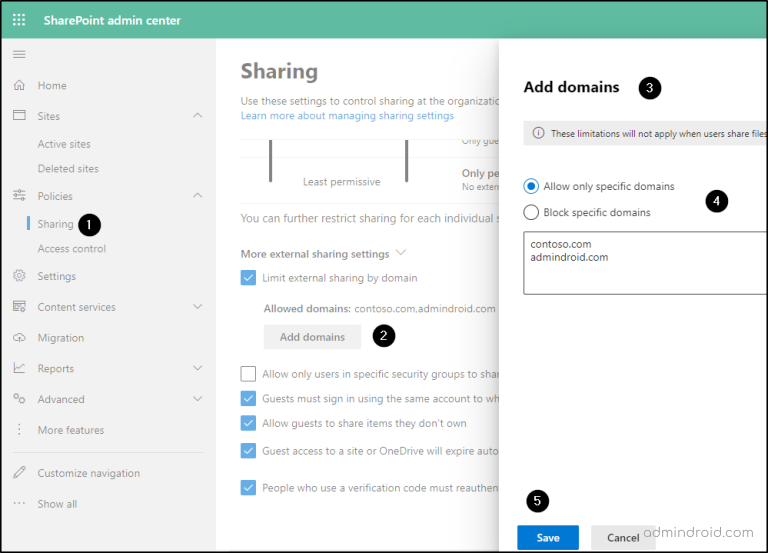Click the right sharing permission slider handle
This screenshot has height=553, width=768.
tap(407, 161)
